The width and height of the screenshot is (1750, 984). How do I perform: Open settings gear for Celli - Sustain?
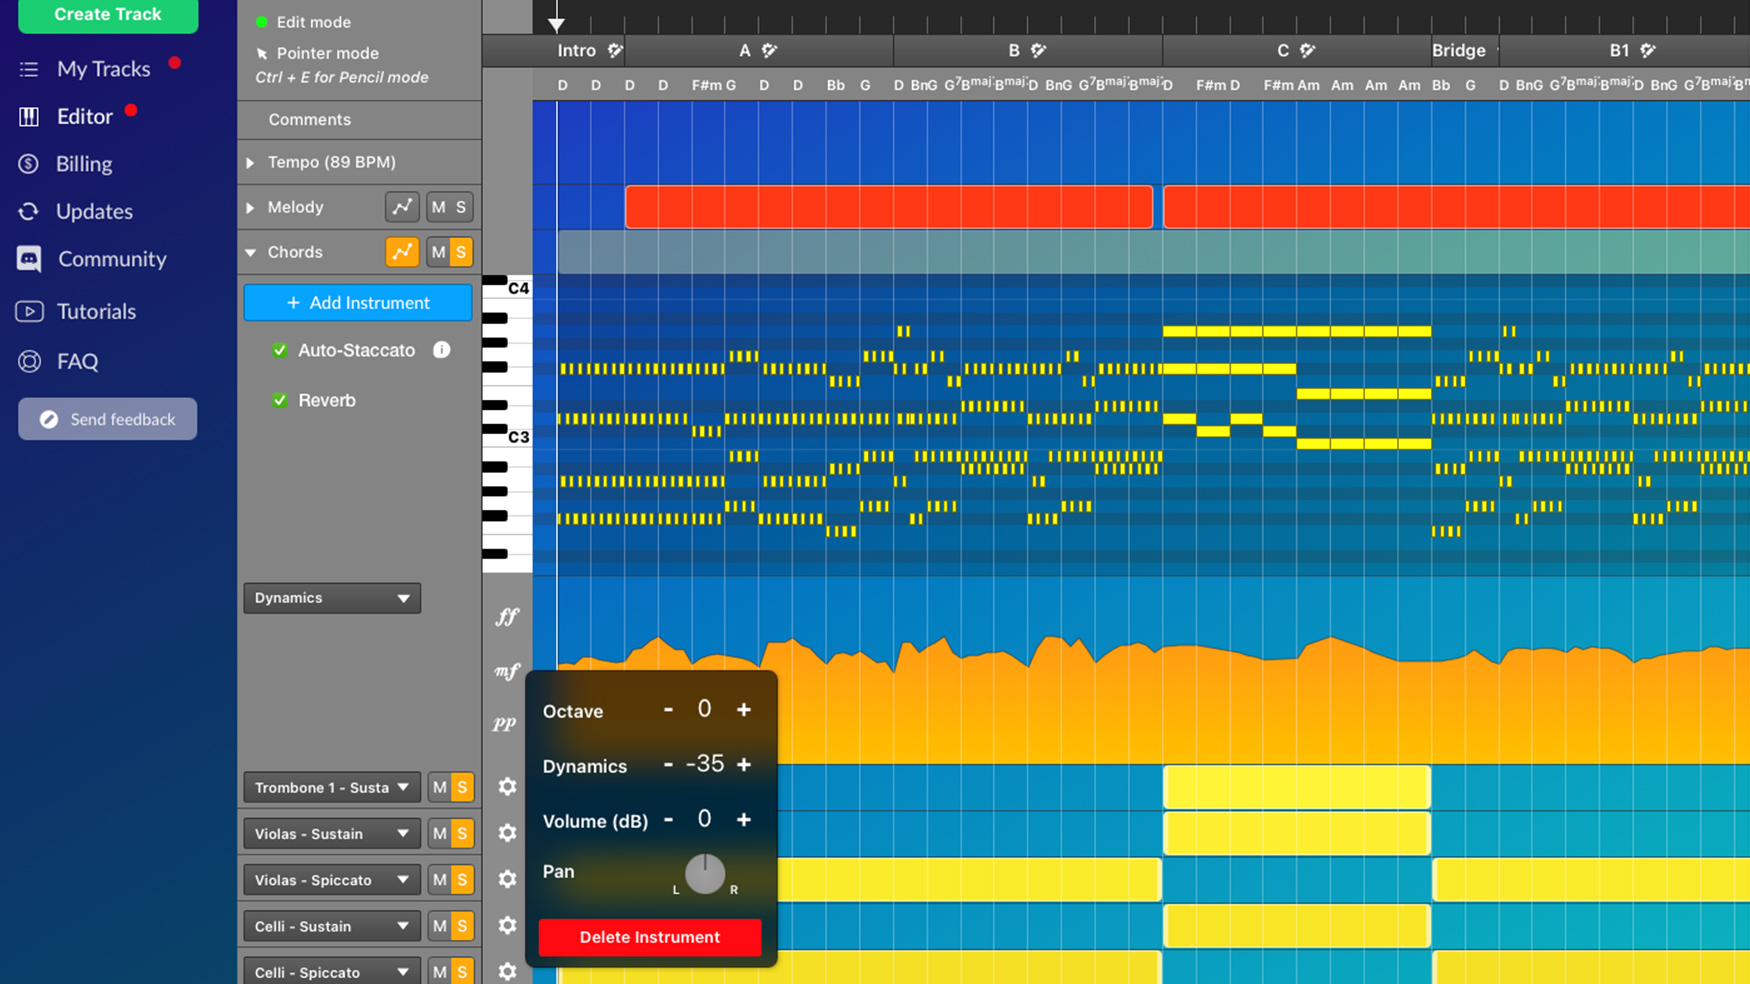point(507,926)
